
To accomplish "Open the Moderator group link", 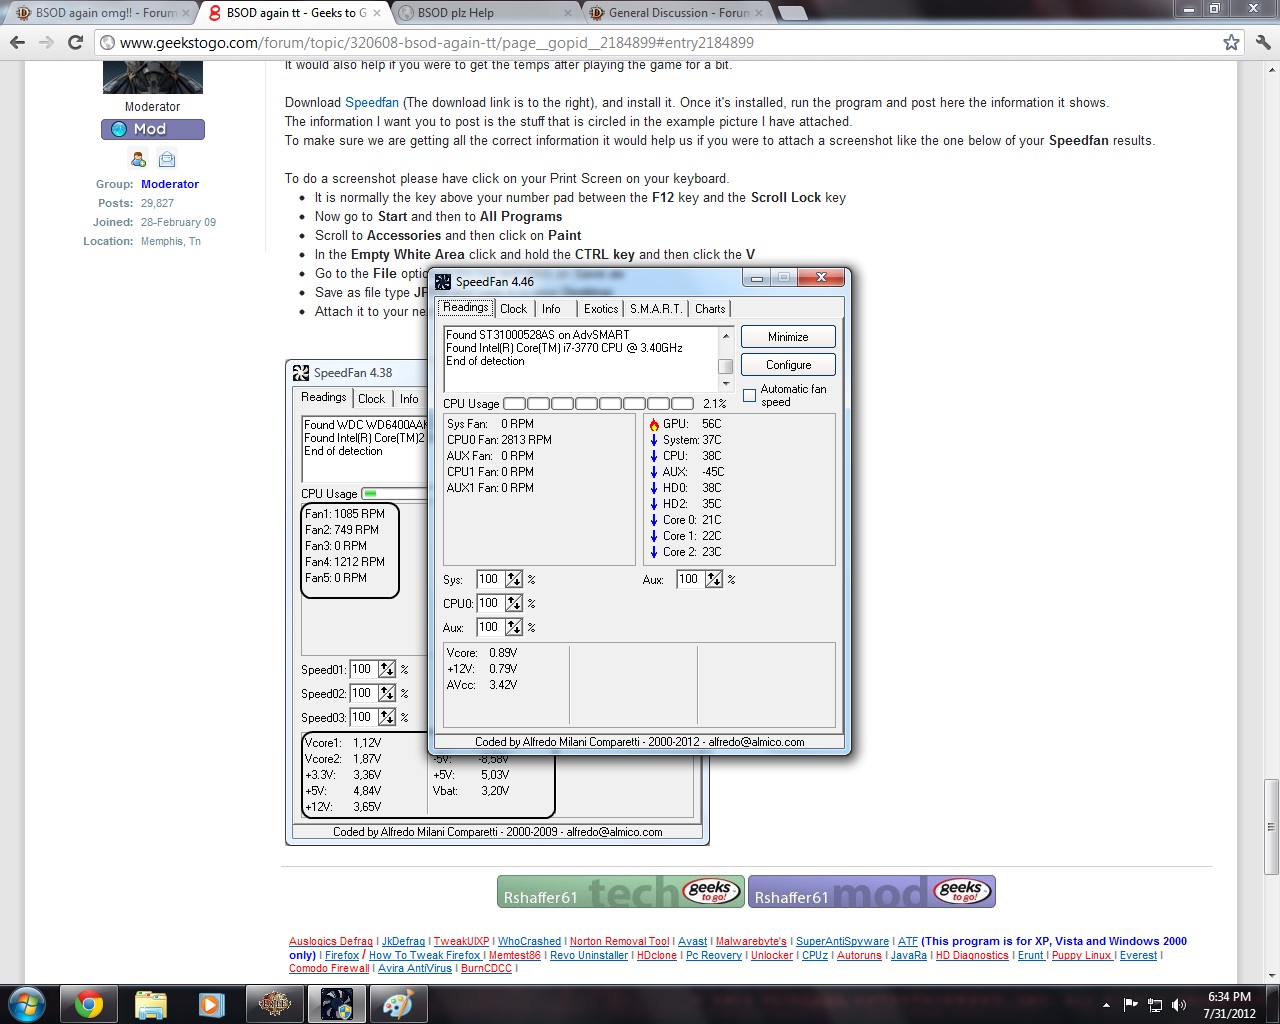I will [170, 184].
